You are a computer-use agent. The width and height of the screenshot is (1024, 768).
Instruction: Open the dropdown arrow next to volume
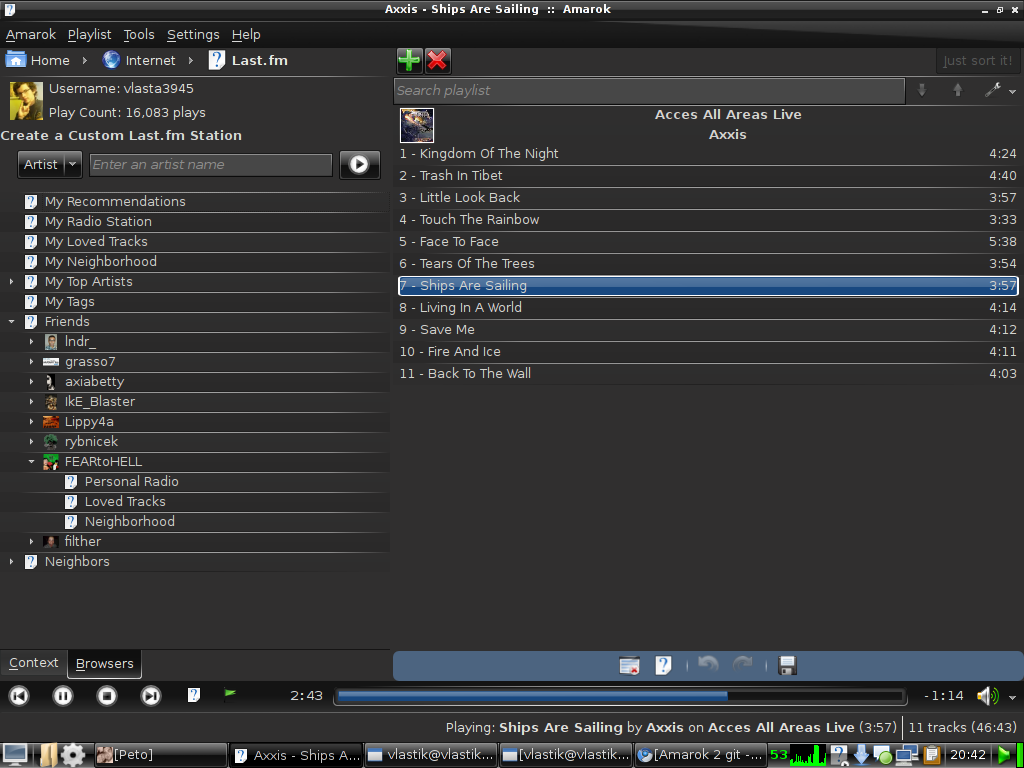tap(1012, 697)
